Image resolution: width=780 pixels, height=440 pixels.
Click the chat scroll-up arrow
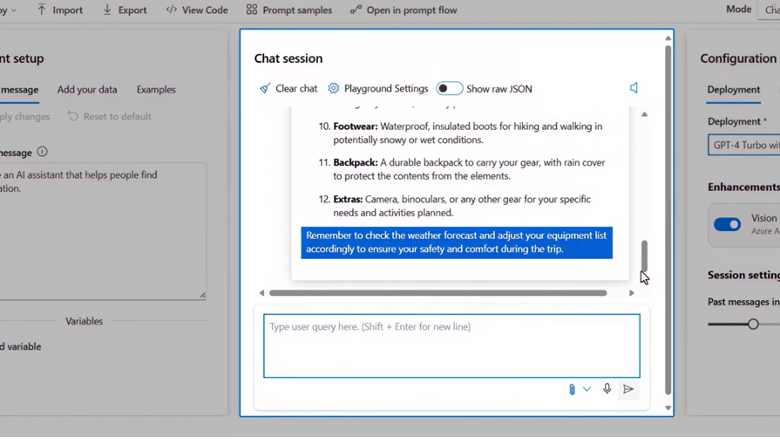[644, 114]
